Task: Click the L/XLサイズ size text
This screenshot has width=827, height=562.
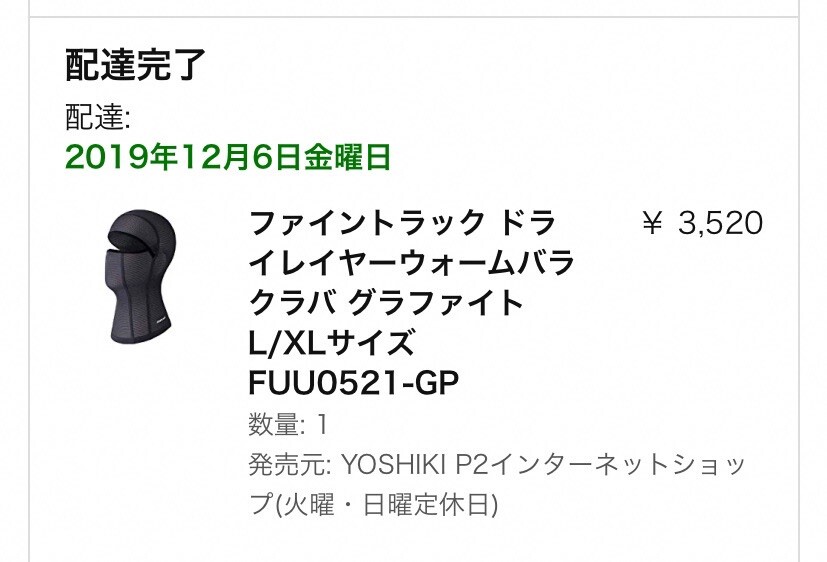Action: (x=330, y=343)
